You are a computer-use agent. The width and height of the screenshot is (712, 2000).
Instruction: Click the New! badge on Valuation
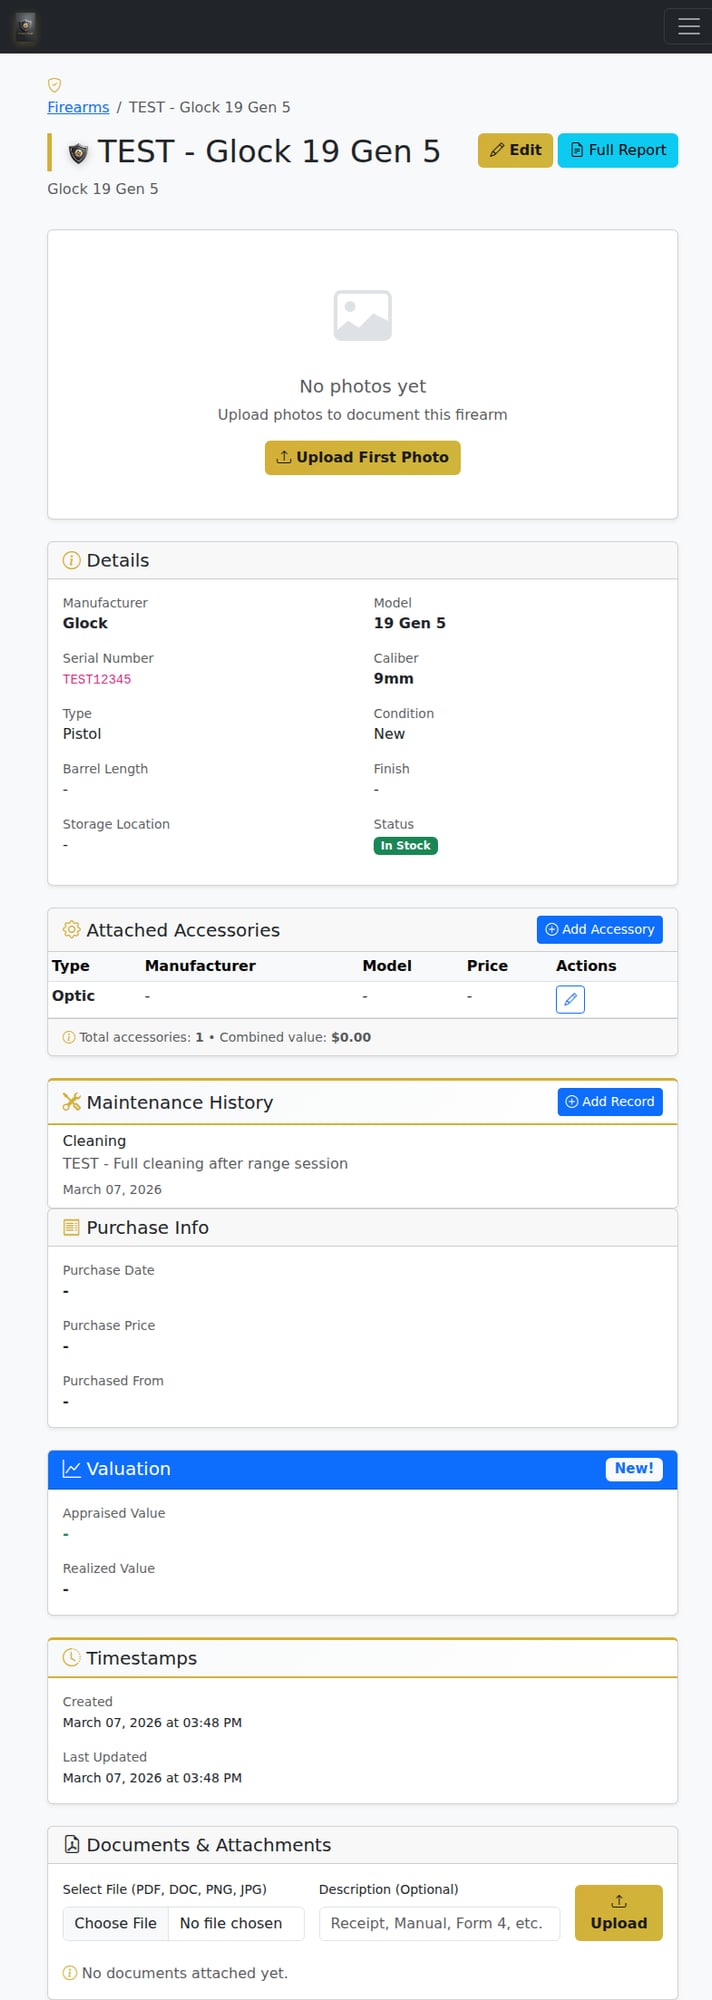pos(633,1468)
